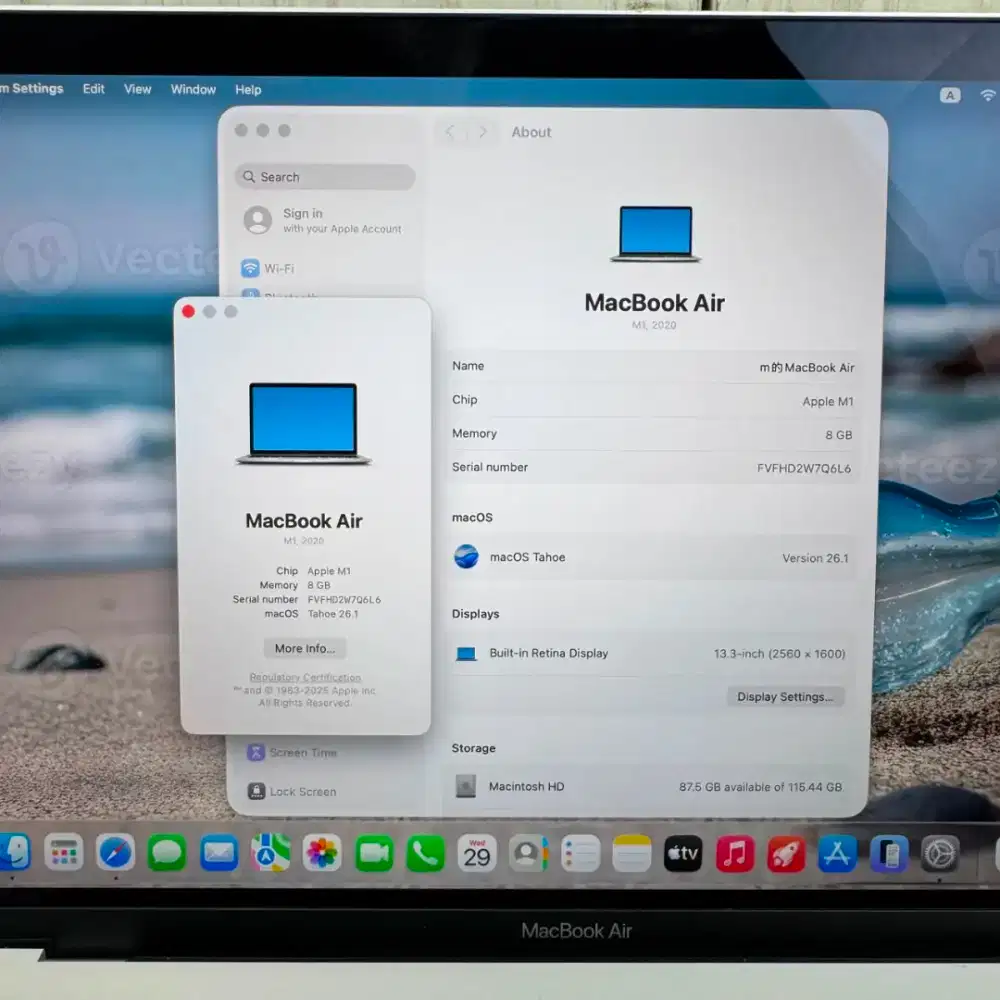Click the Version 26.1 text

click(815, 558)
